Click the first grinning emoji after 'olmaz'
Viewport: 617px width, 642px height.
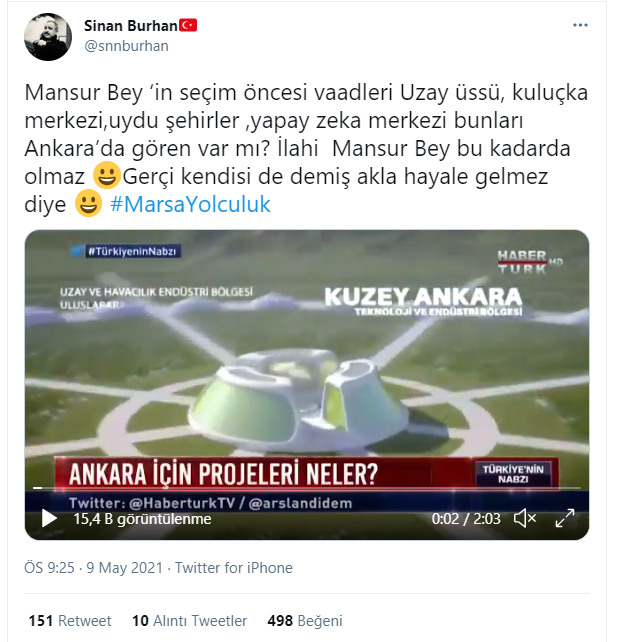click(106, 176)
